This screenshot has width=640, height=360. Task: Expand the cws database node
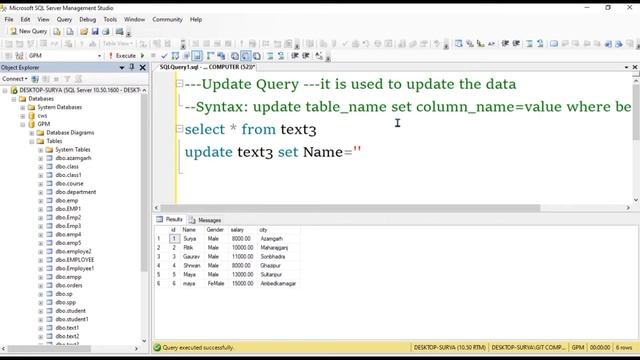click(23, 116)
